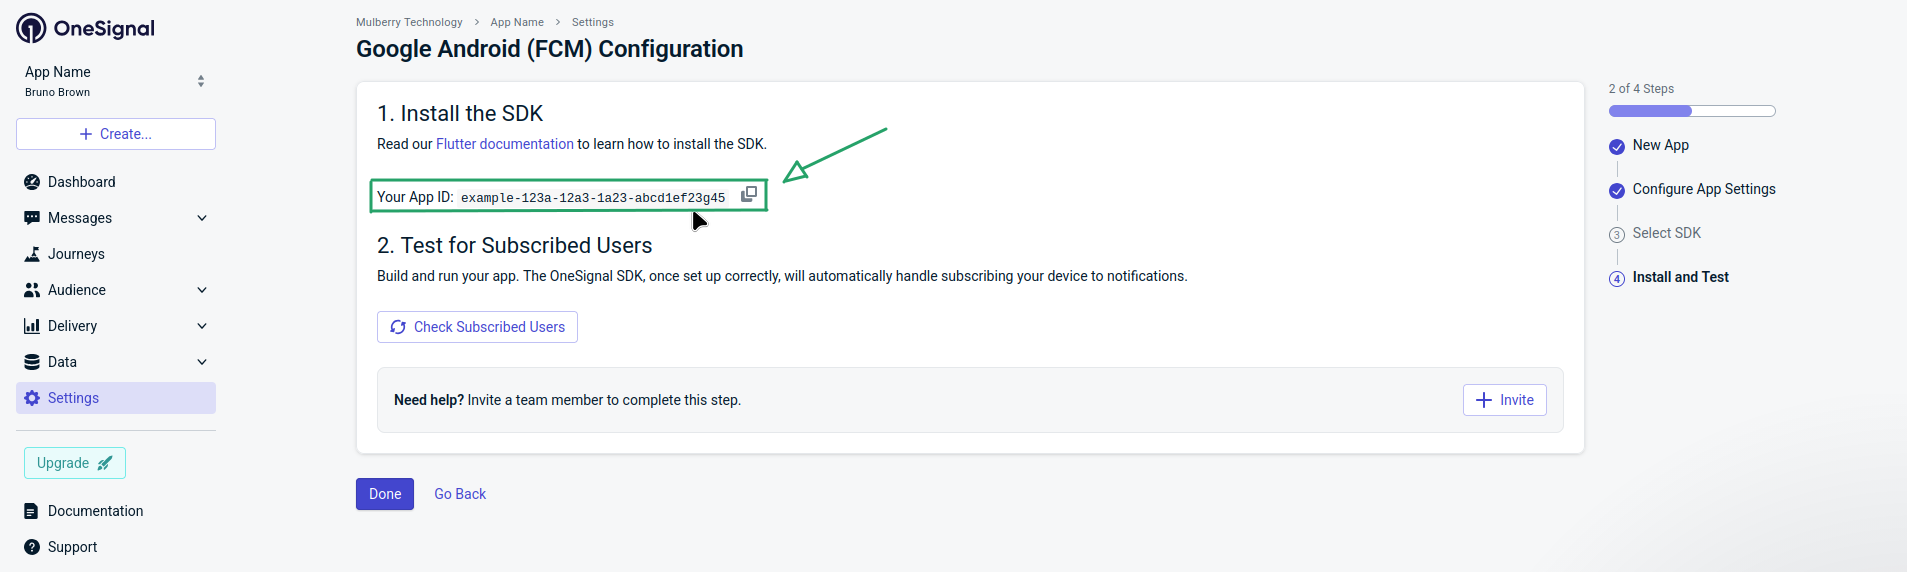Open the Flutter documentation link
Image resolution: width=1907 pixels, height=572 pixels.
[504, 144]
